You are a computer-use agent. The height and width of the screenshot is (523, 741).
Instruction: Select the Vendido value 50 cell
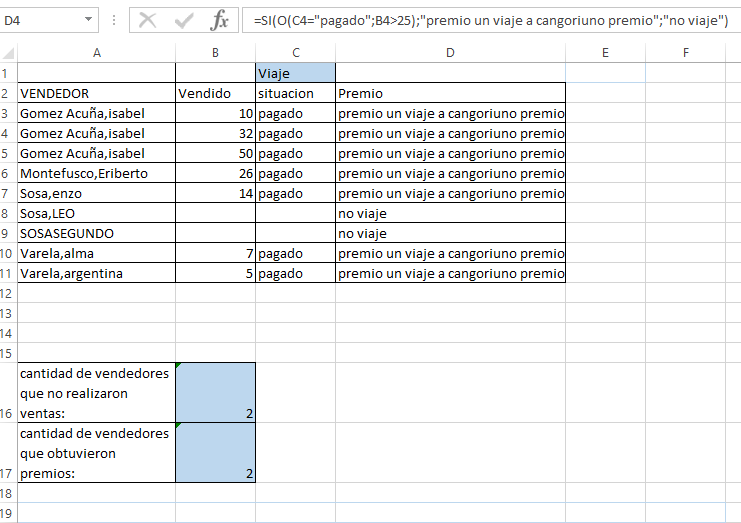(215, 153)
